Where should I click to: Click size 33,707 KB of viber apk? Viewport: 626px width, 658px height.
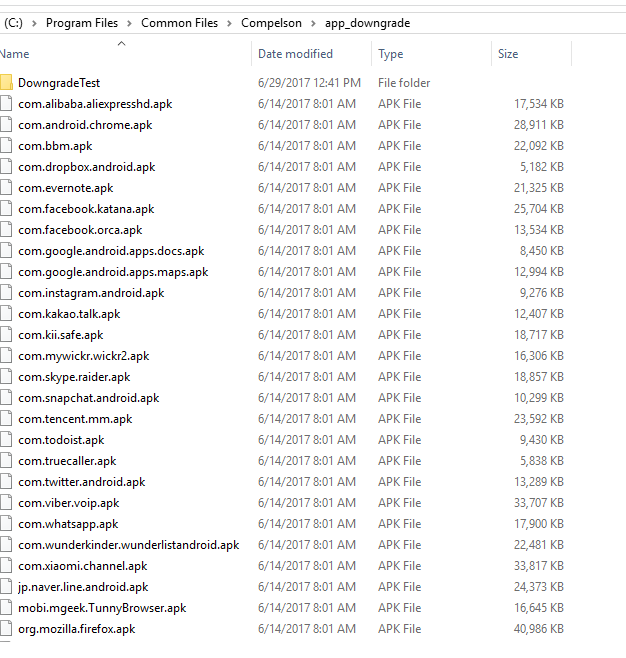539,503
